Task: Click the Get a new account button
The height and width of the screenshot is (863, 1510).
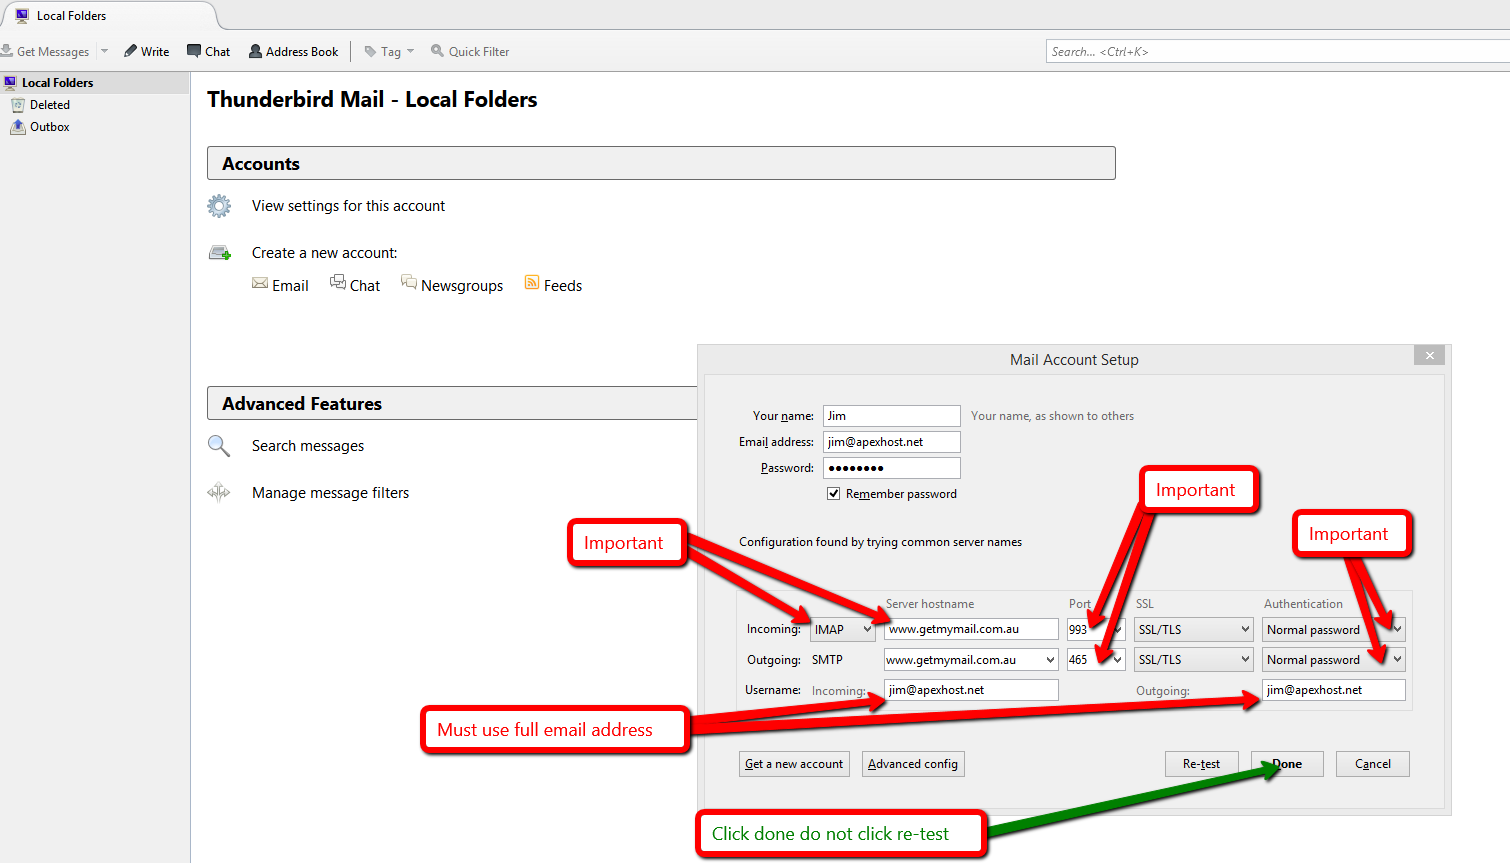Action: (x=794, y=764)
